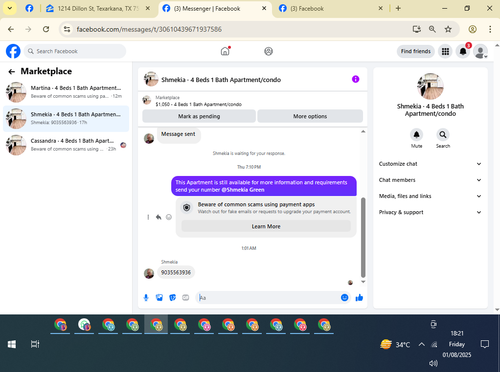Image resolution: width=500 pixels, height=372 pixels.
Task: Click listing thumbnail in details panel
Action: pos(430,86)
